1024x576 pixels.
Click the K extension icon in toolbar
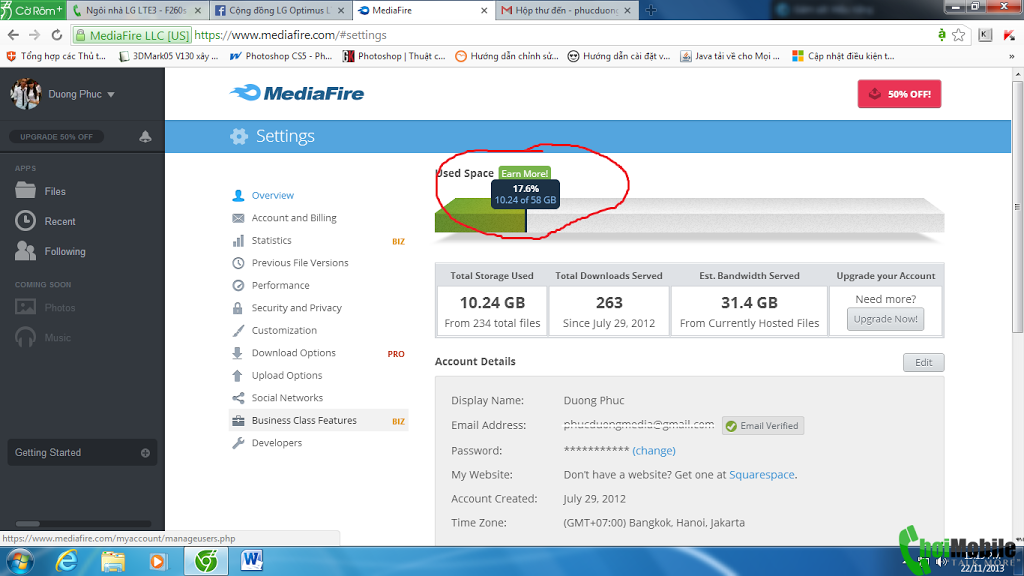(985, 35)
